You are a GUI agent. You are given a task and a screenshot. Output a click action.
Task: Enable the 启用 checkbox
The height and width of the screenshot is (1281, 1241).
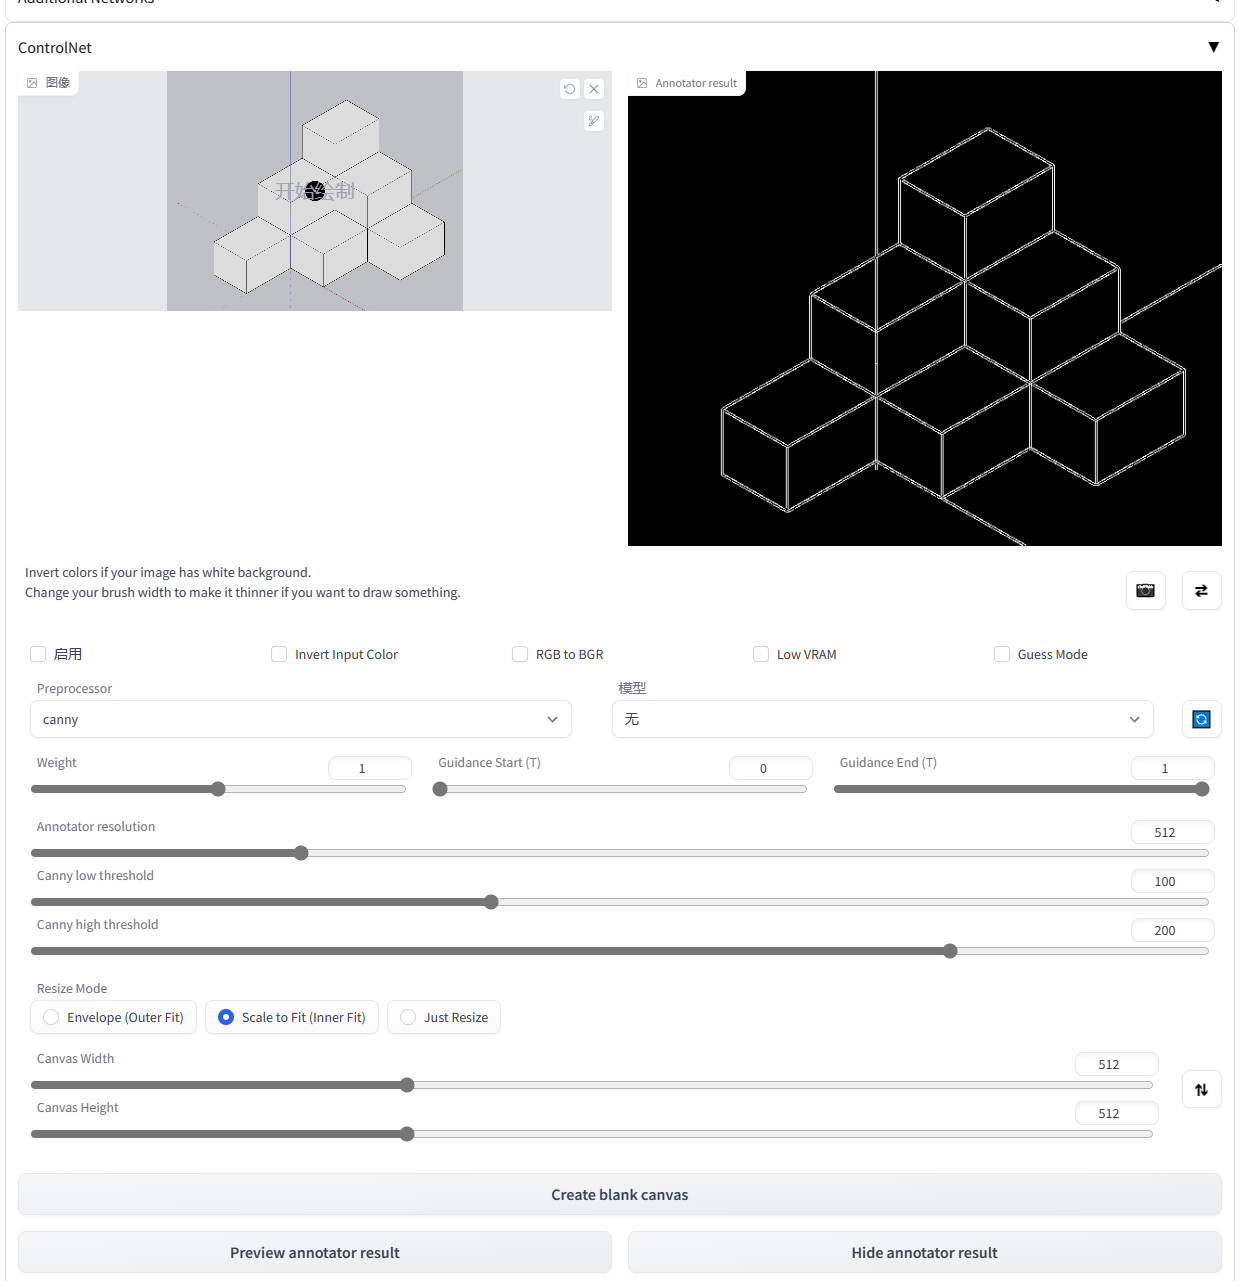(x=38, y=654)
